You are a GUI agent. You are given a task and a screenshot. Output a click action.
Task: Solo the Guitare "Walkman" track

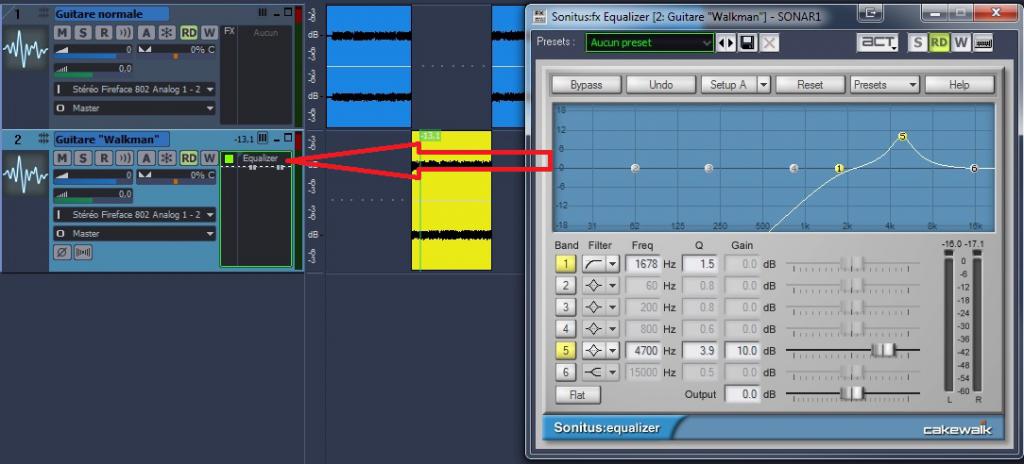click(x=82, y=158)
